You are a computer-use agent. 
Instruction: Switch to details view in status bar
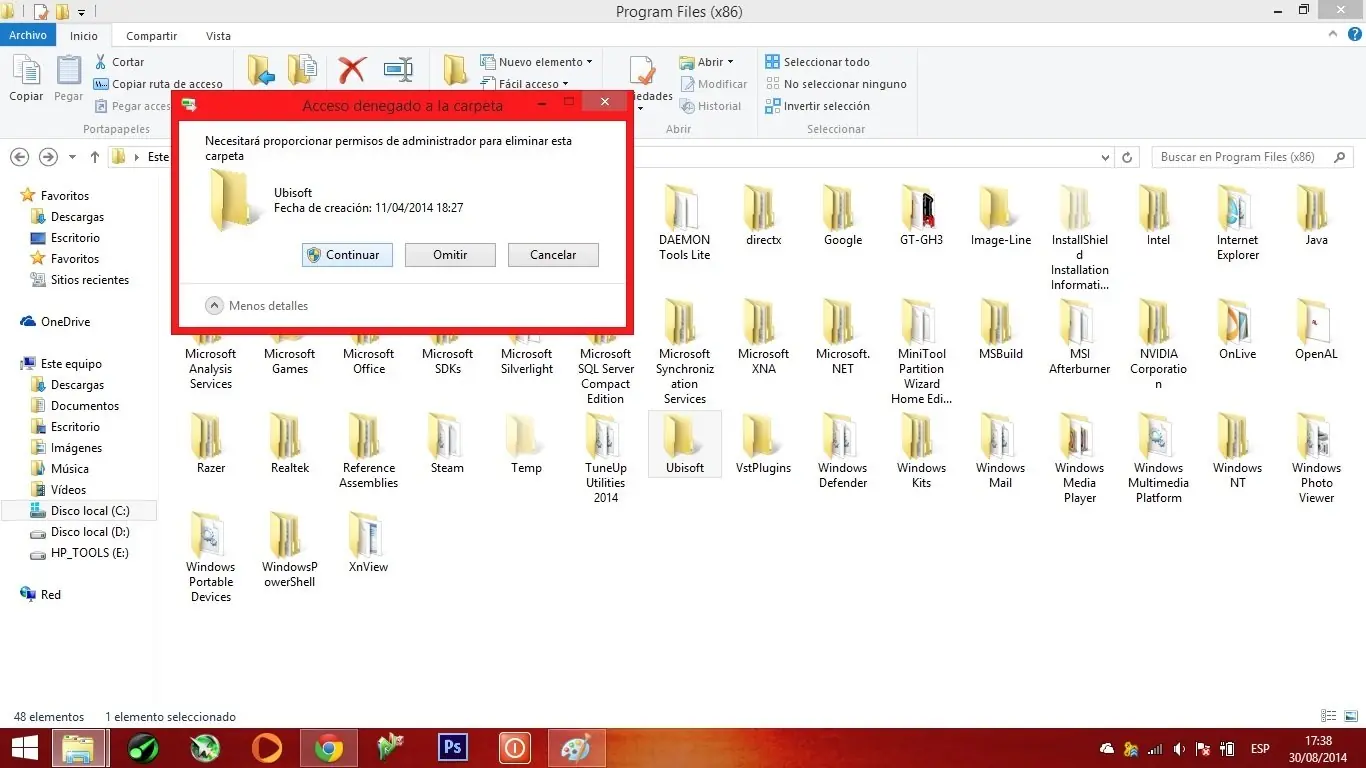coord(1328,716)
